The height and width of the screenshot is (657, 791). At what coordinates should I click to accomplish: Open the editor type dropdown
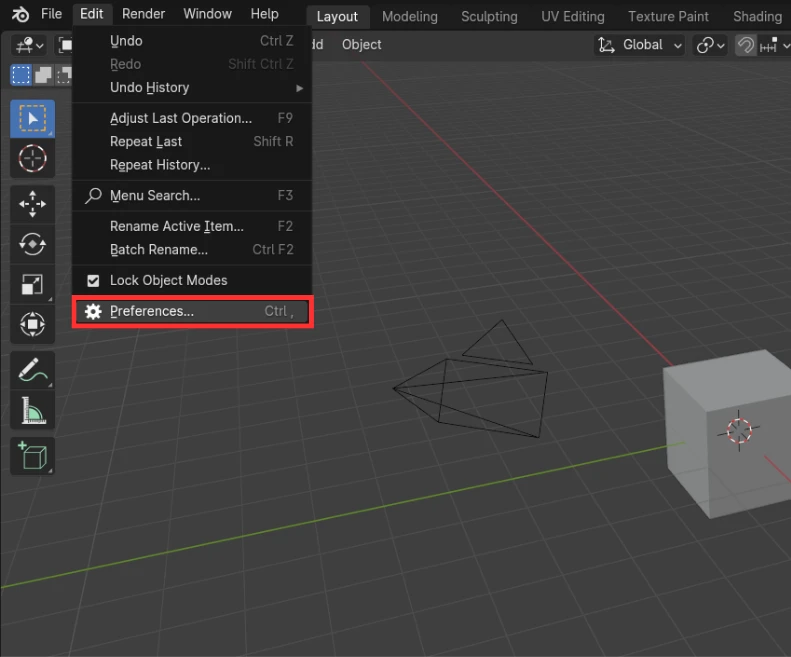tap(30, 45)
